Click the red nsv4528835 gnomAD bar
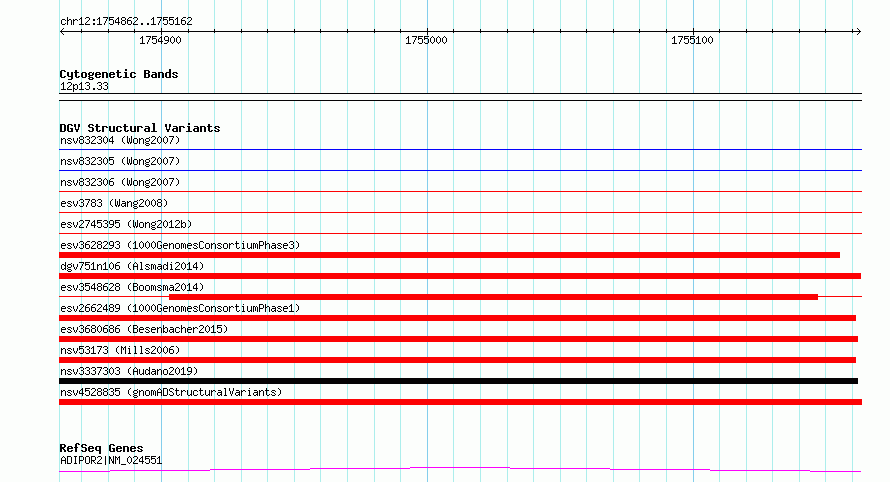Image resolution: width=890 pixels, height=482 pixels. [460, 402]
